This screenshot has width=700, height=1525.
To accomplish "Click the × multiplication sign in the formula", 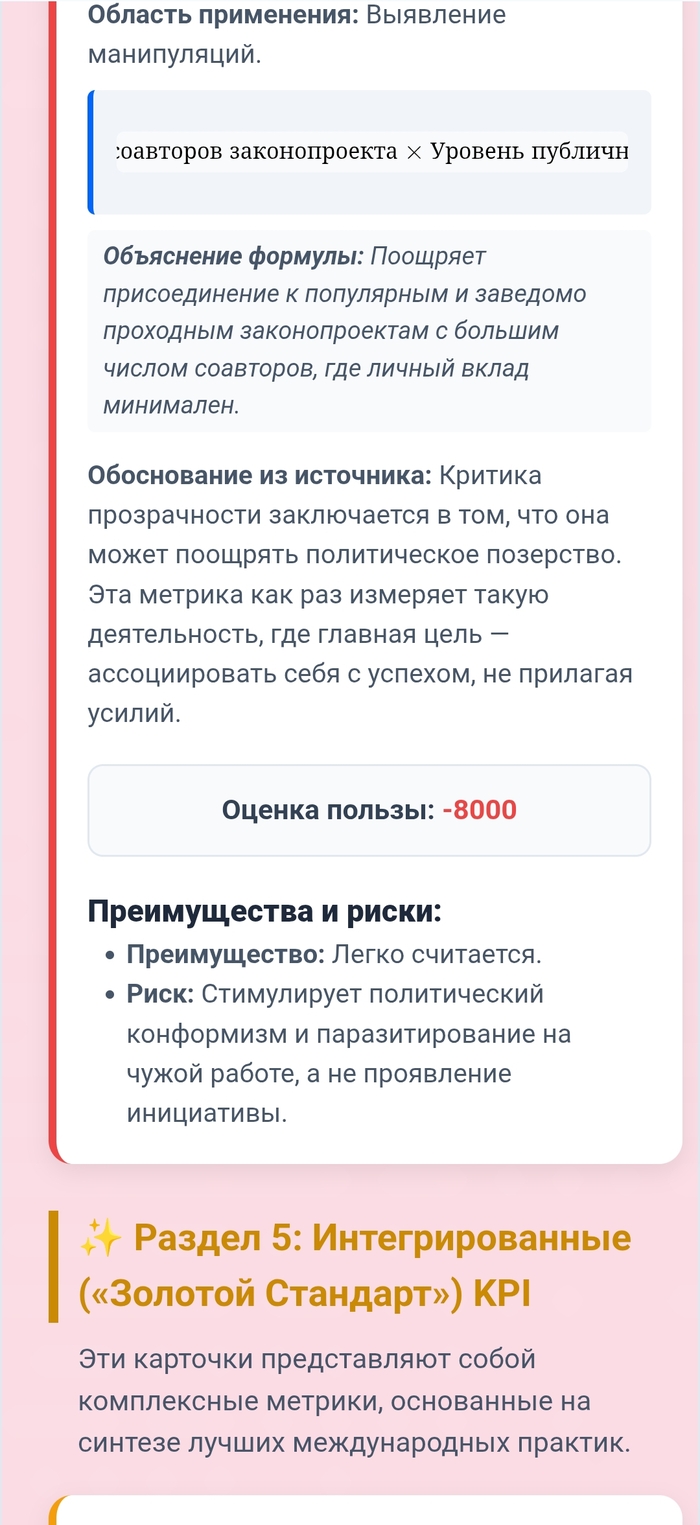I will (414, 152).
